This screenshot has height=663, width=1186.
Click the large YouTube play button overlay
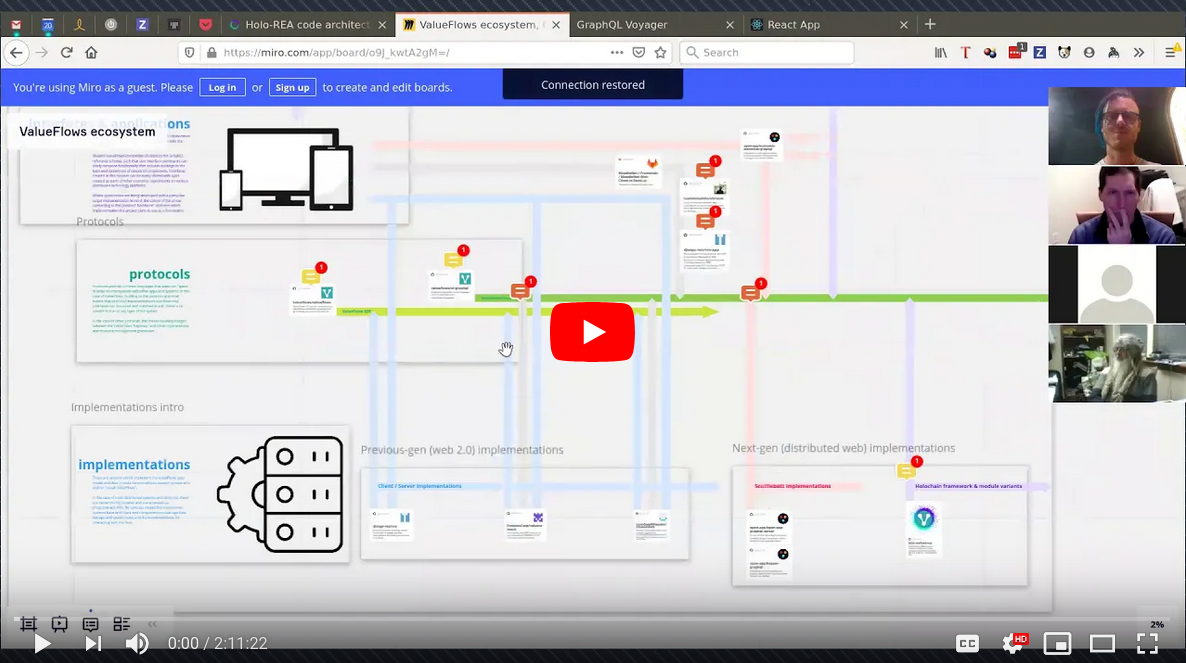pos(592,332)
